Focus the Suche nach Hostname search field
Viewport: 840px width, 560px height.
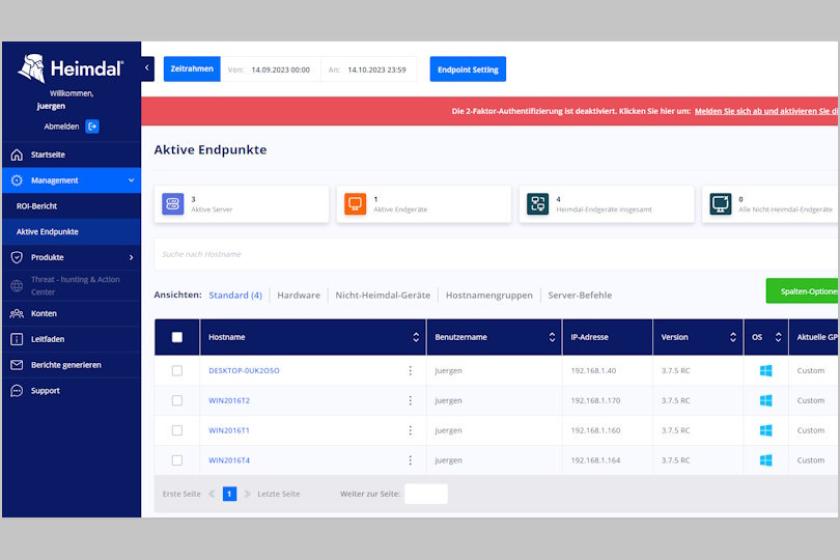click(496, 254)
